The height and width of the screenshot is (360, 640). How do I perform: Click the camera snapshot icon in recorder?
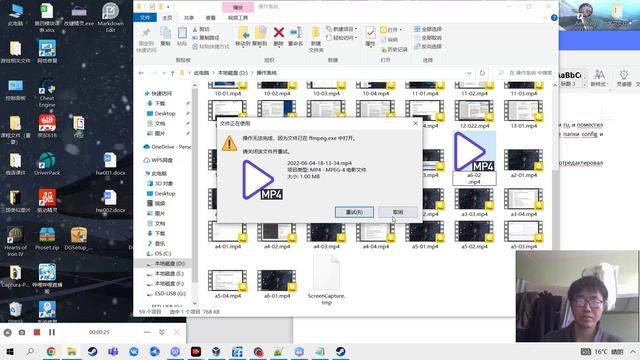(22, 332)
